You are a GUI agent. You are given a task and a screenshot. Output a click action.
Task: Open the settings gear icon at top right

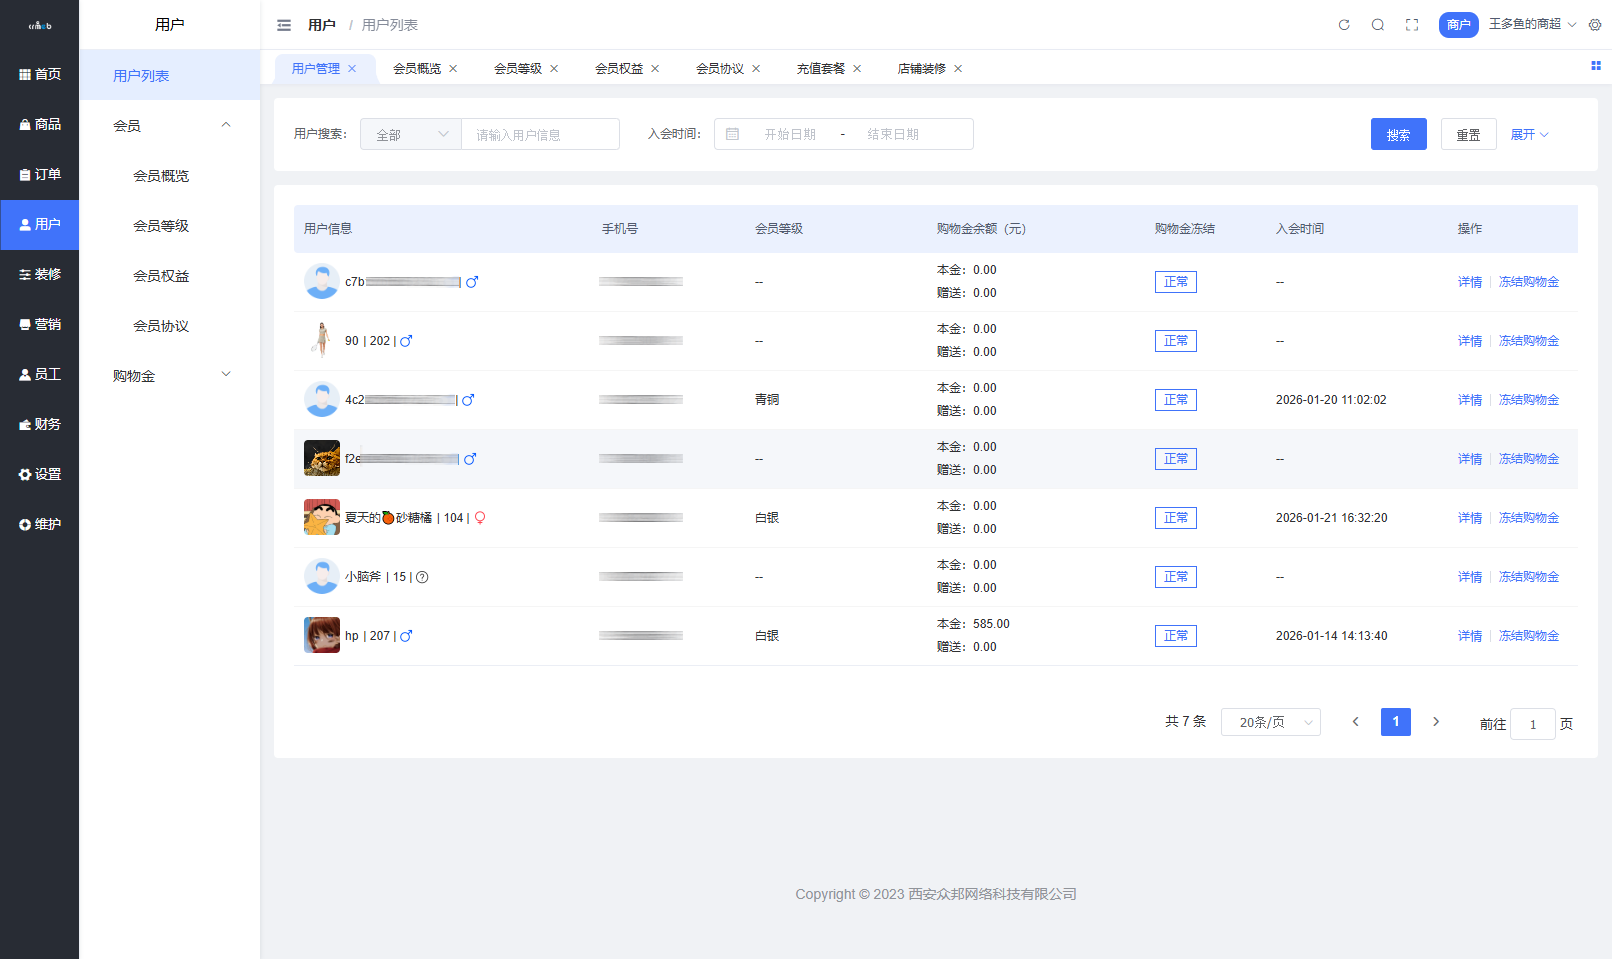(1595, 25)
